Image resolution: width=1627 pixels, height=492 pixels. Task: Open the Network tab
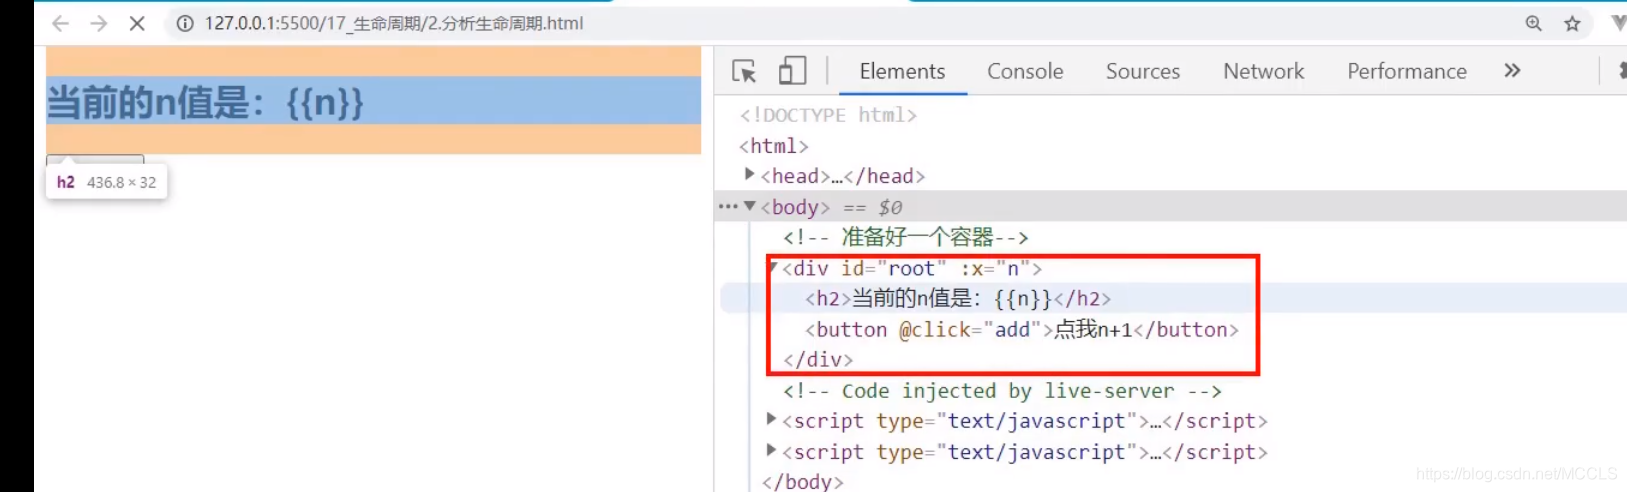(1263, 71)
